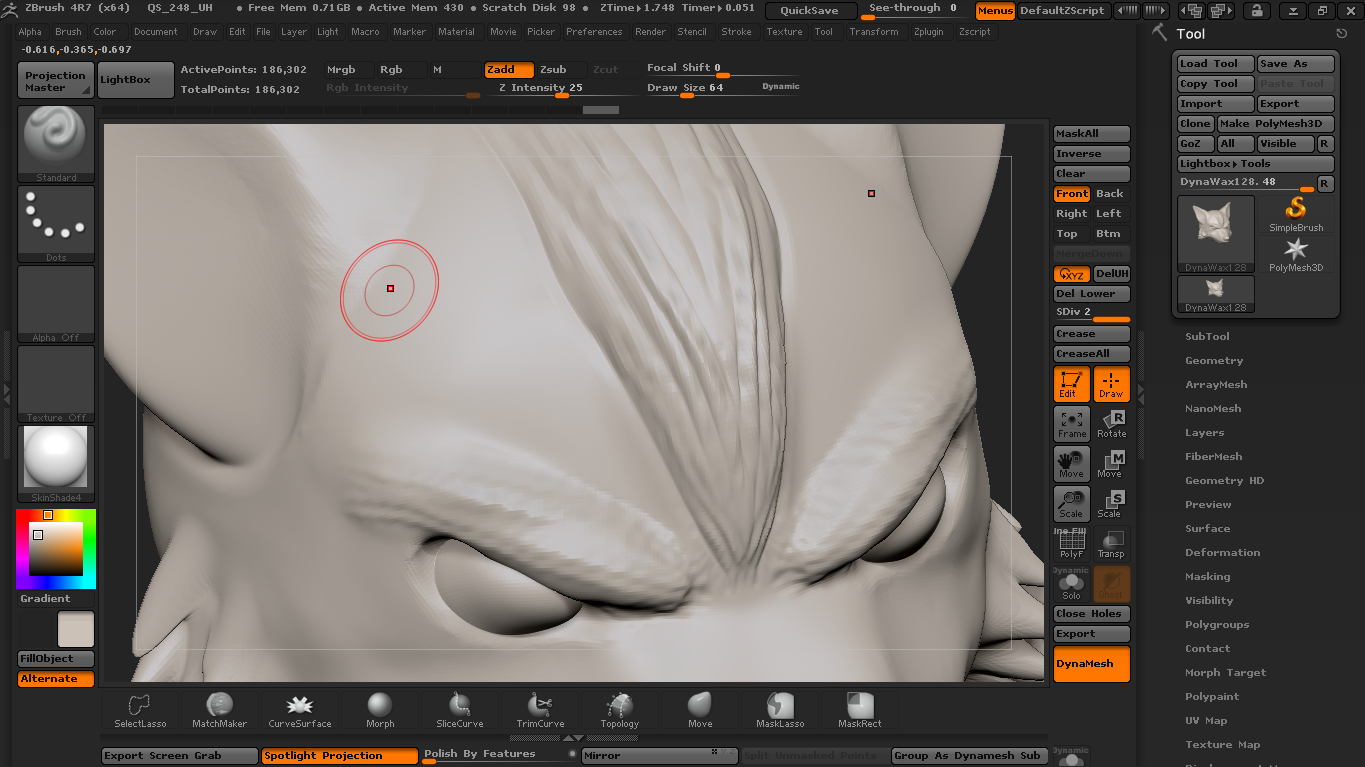Open the Alpha Off selector
Image resolution: width=1365 pixels, height=767 pixels.
click(56, 304)
